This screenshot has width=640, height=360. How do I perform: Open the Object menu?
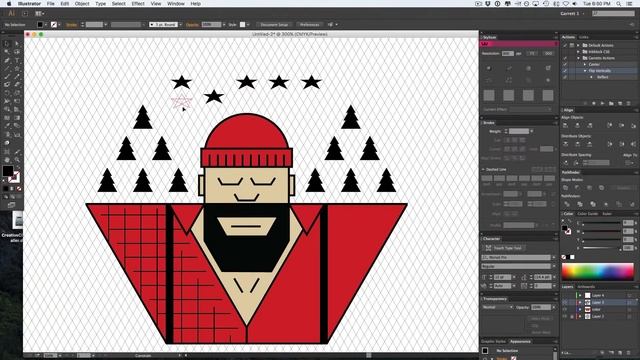click(82, 4)
